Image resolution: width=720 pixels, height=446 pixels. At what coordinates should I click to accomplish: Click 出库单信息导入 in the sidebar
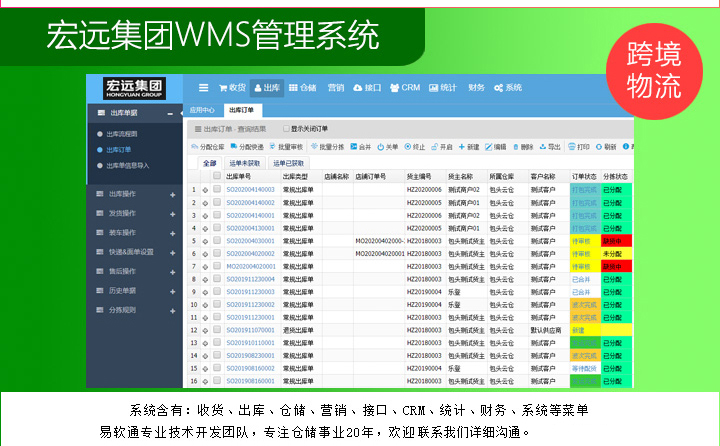click(128, 165)
